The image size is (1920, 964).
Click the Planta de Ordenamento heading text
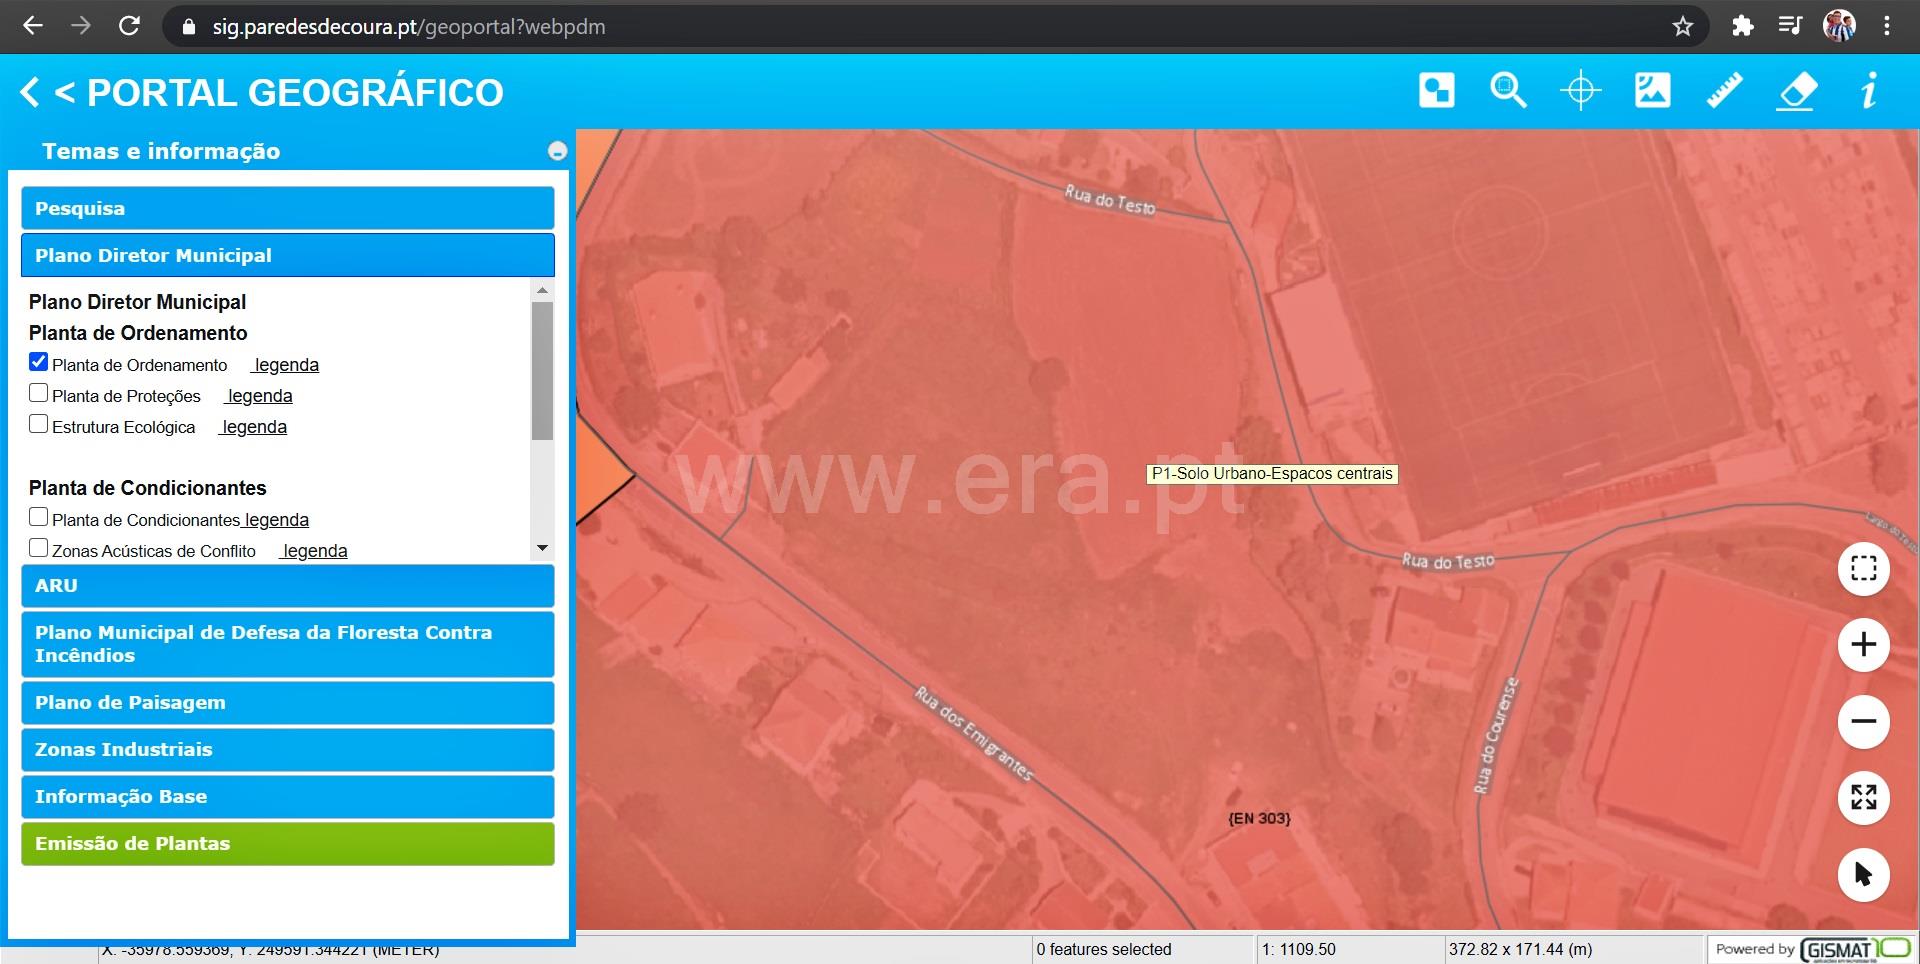pyautogui.click(x=138, y=333)
